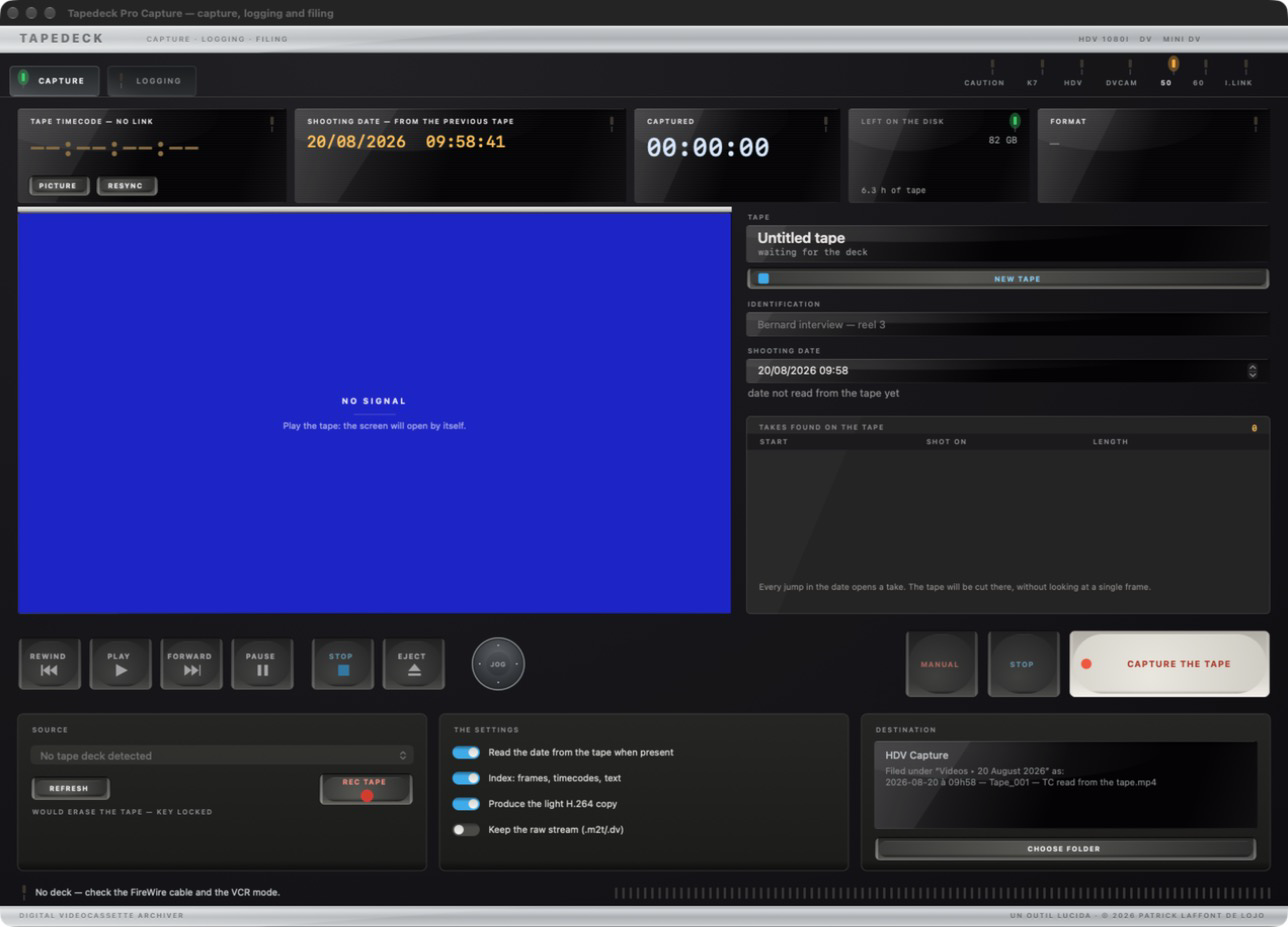This screenshot has height=927, width=1288.
Task: Click the 'Length' column header
Action: pyautogui.click(x=1110, y=442)
